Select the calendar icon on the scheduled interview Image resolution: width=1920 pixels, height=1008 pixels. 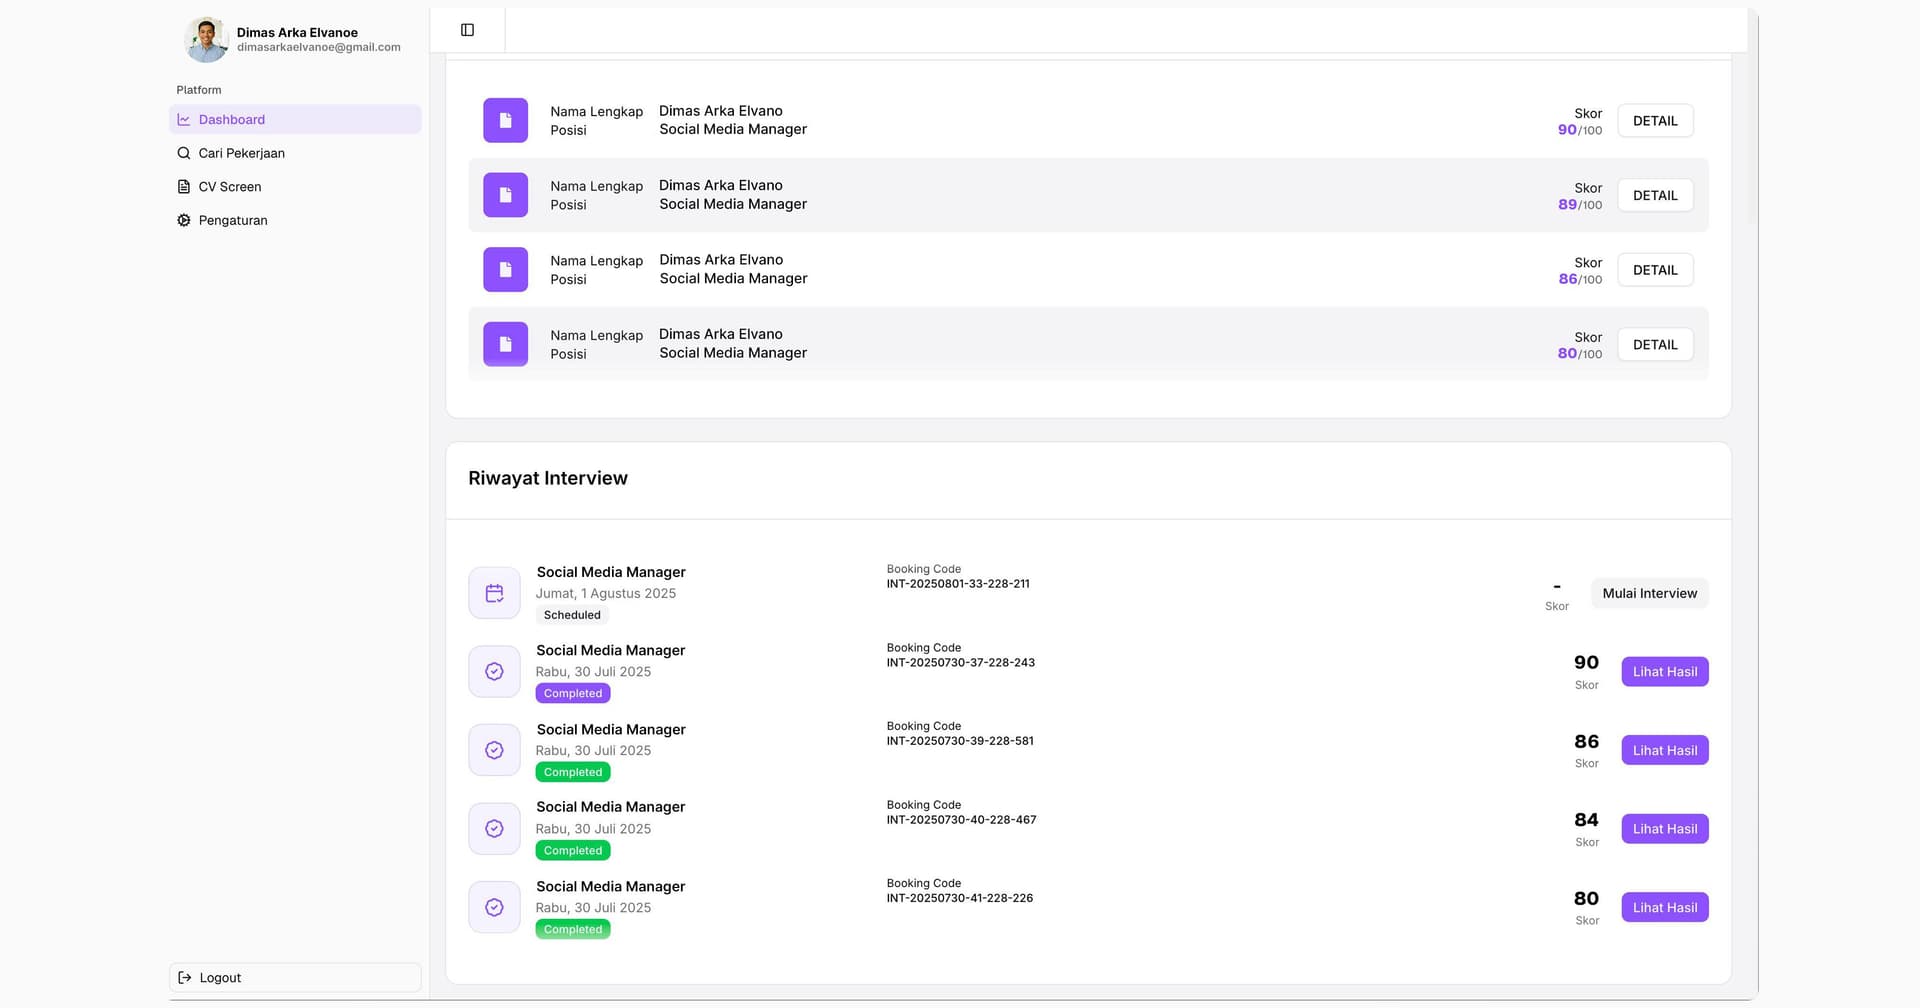(x=494, y=592)
